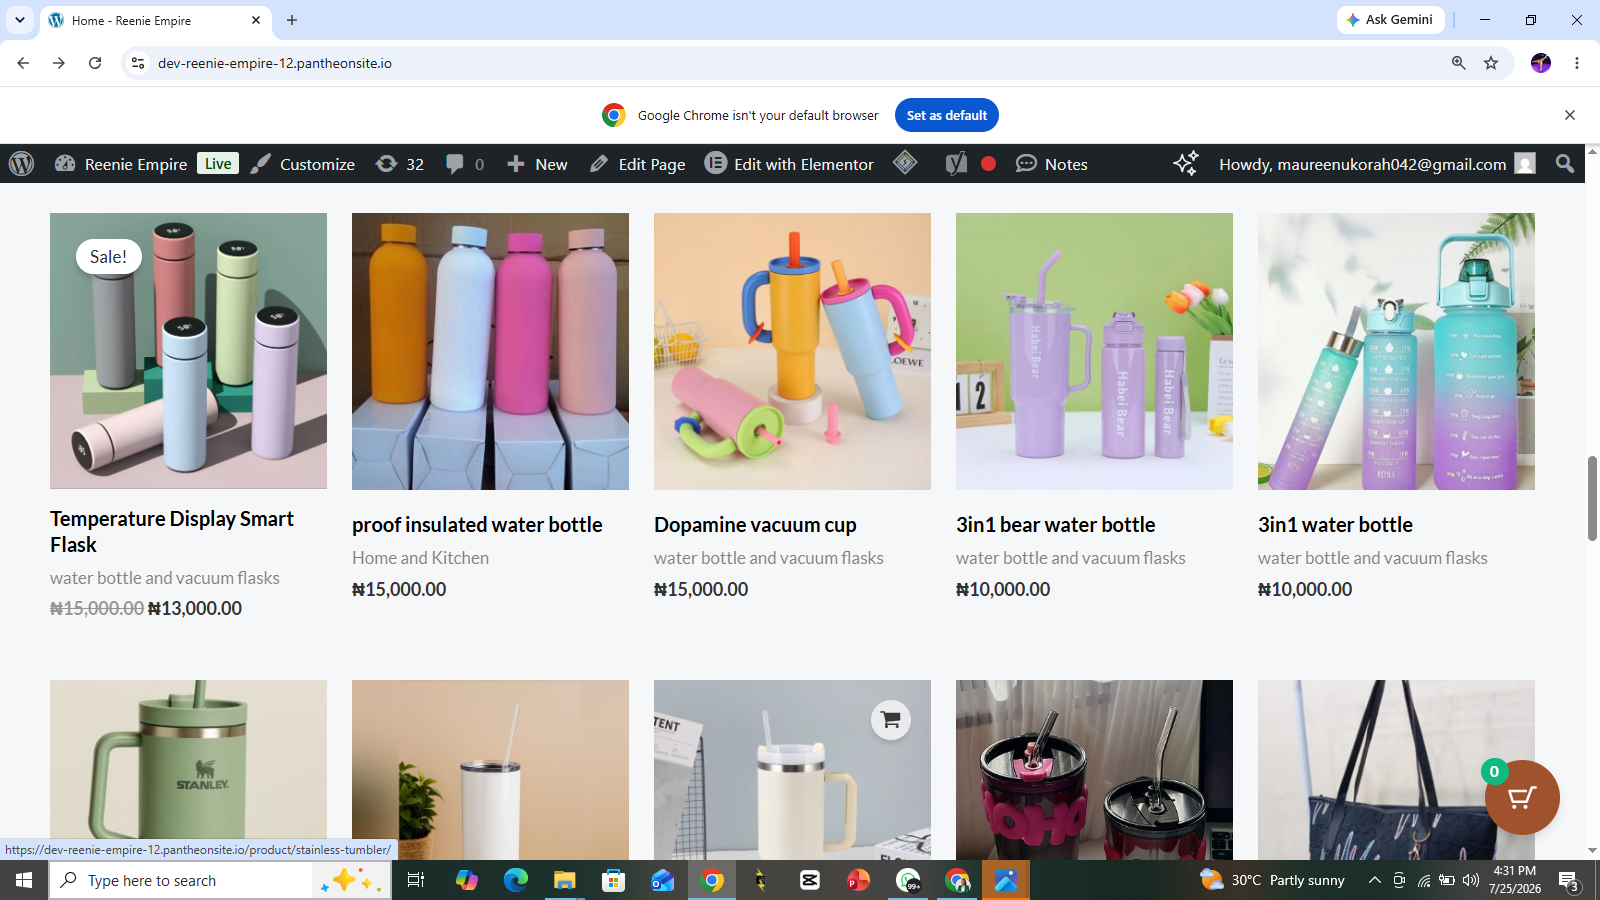Open the comments bubble in admin bar
The image size is (1600, 900).
coord(465,164)
